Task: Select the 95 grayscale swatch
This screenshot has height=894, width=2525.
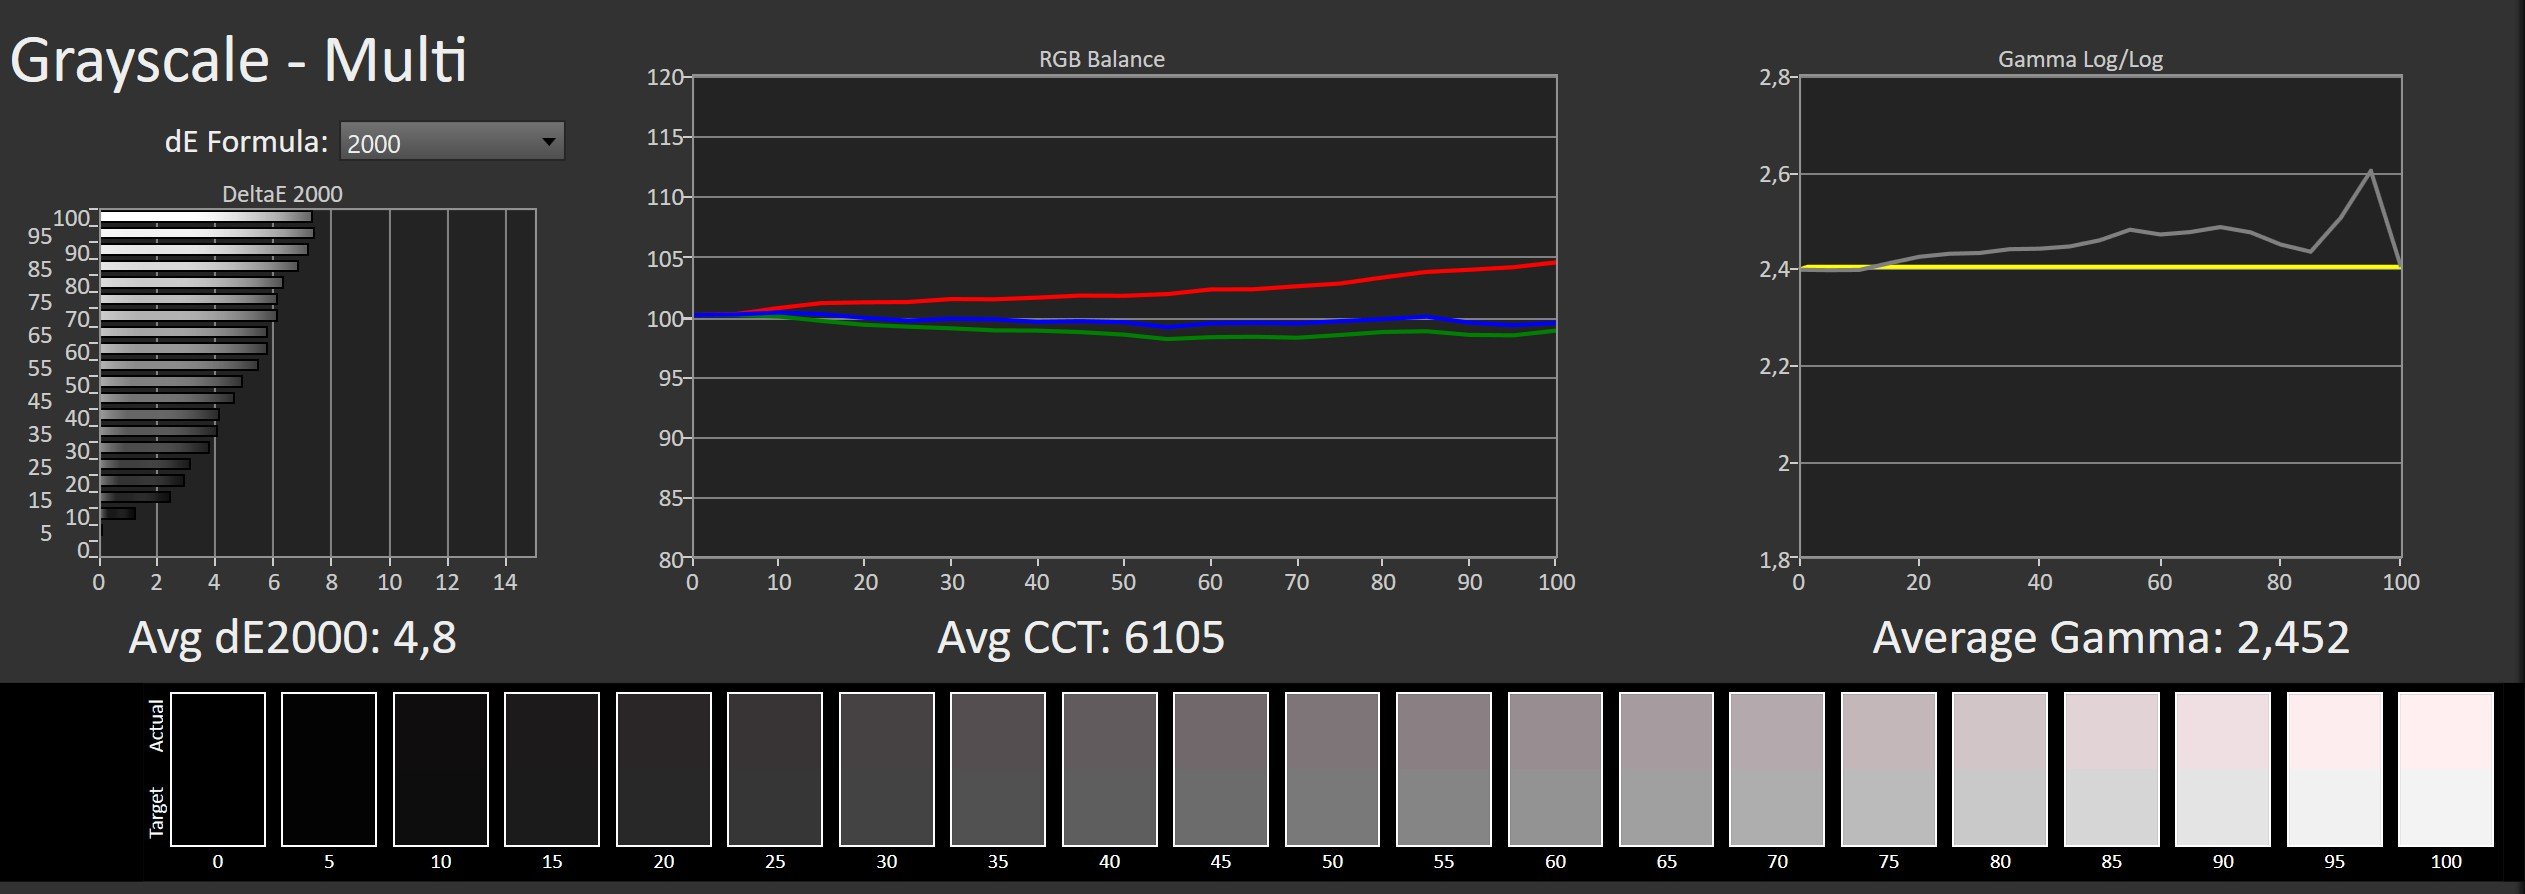Action: click(x=2335, y=769)
